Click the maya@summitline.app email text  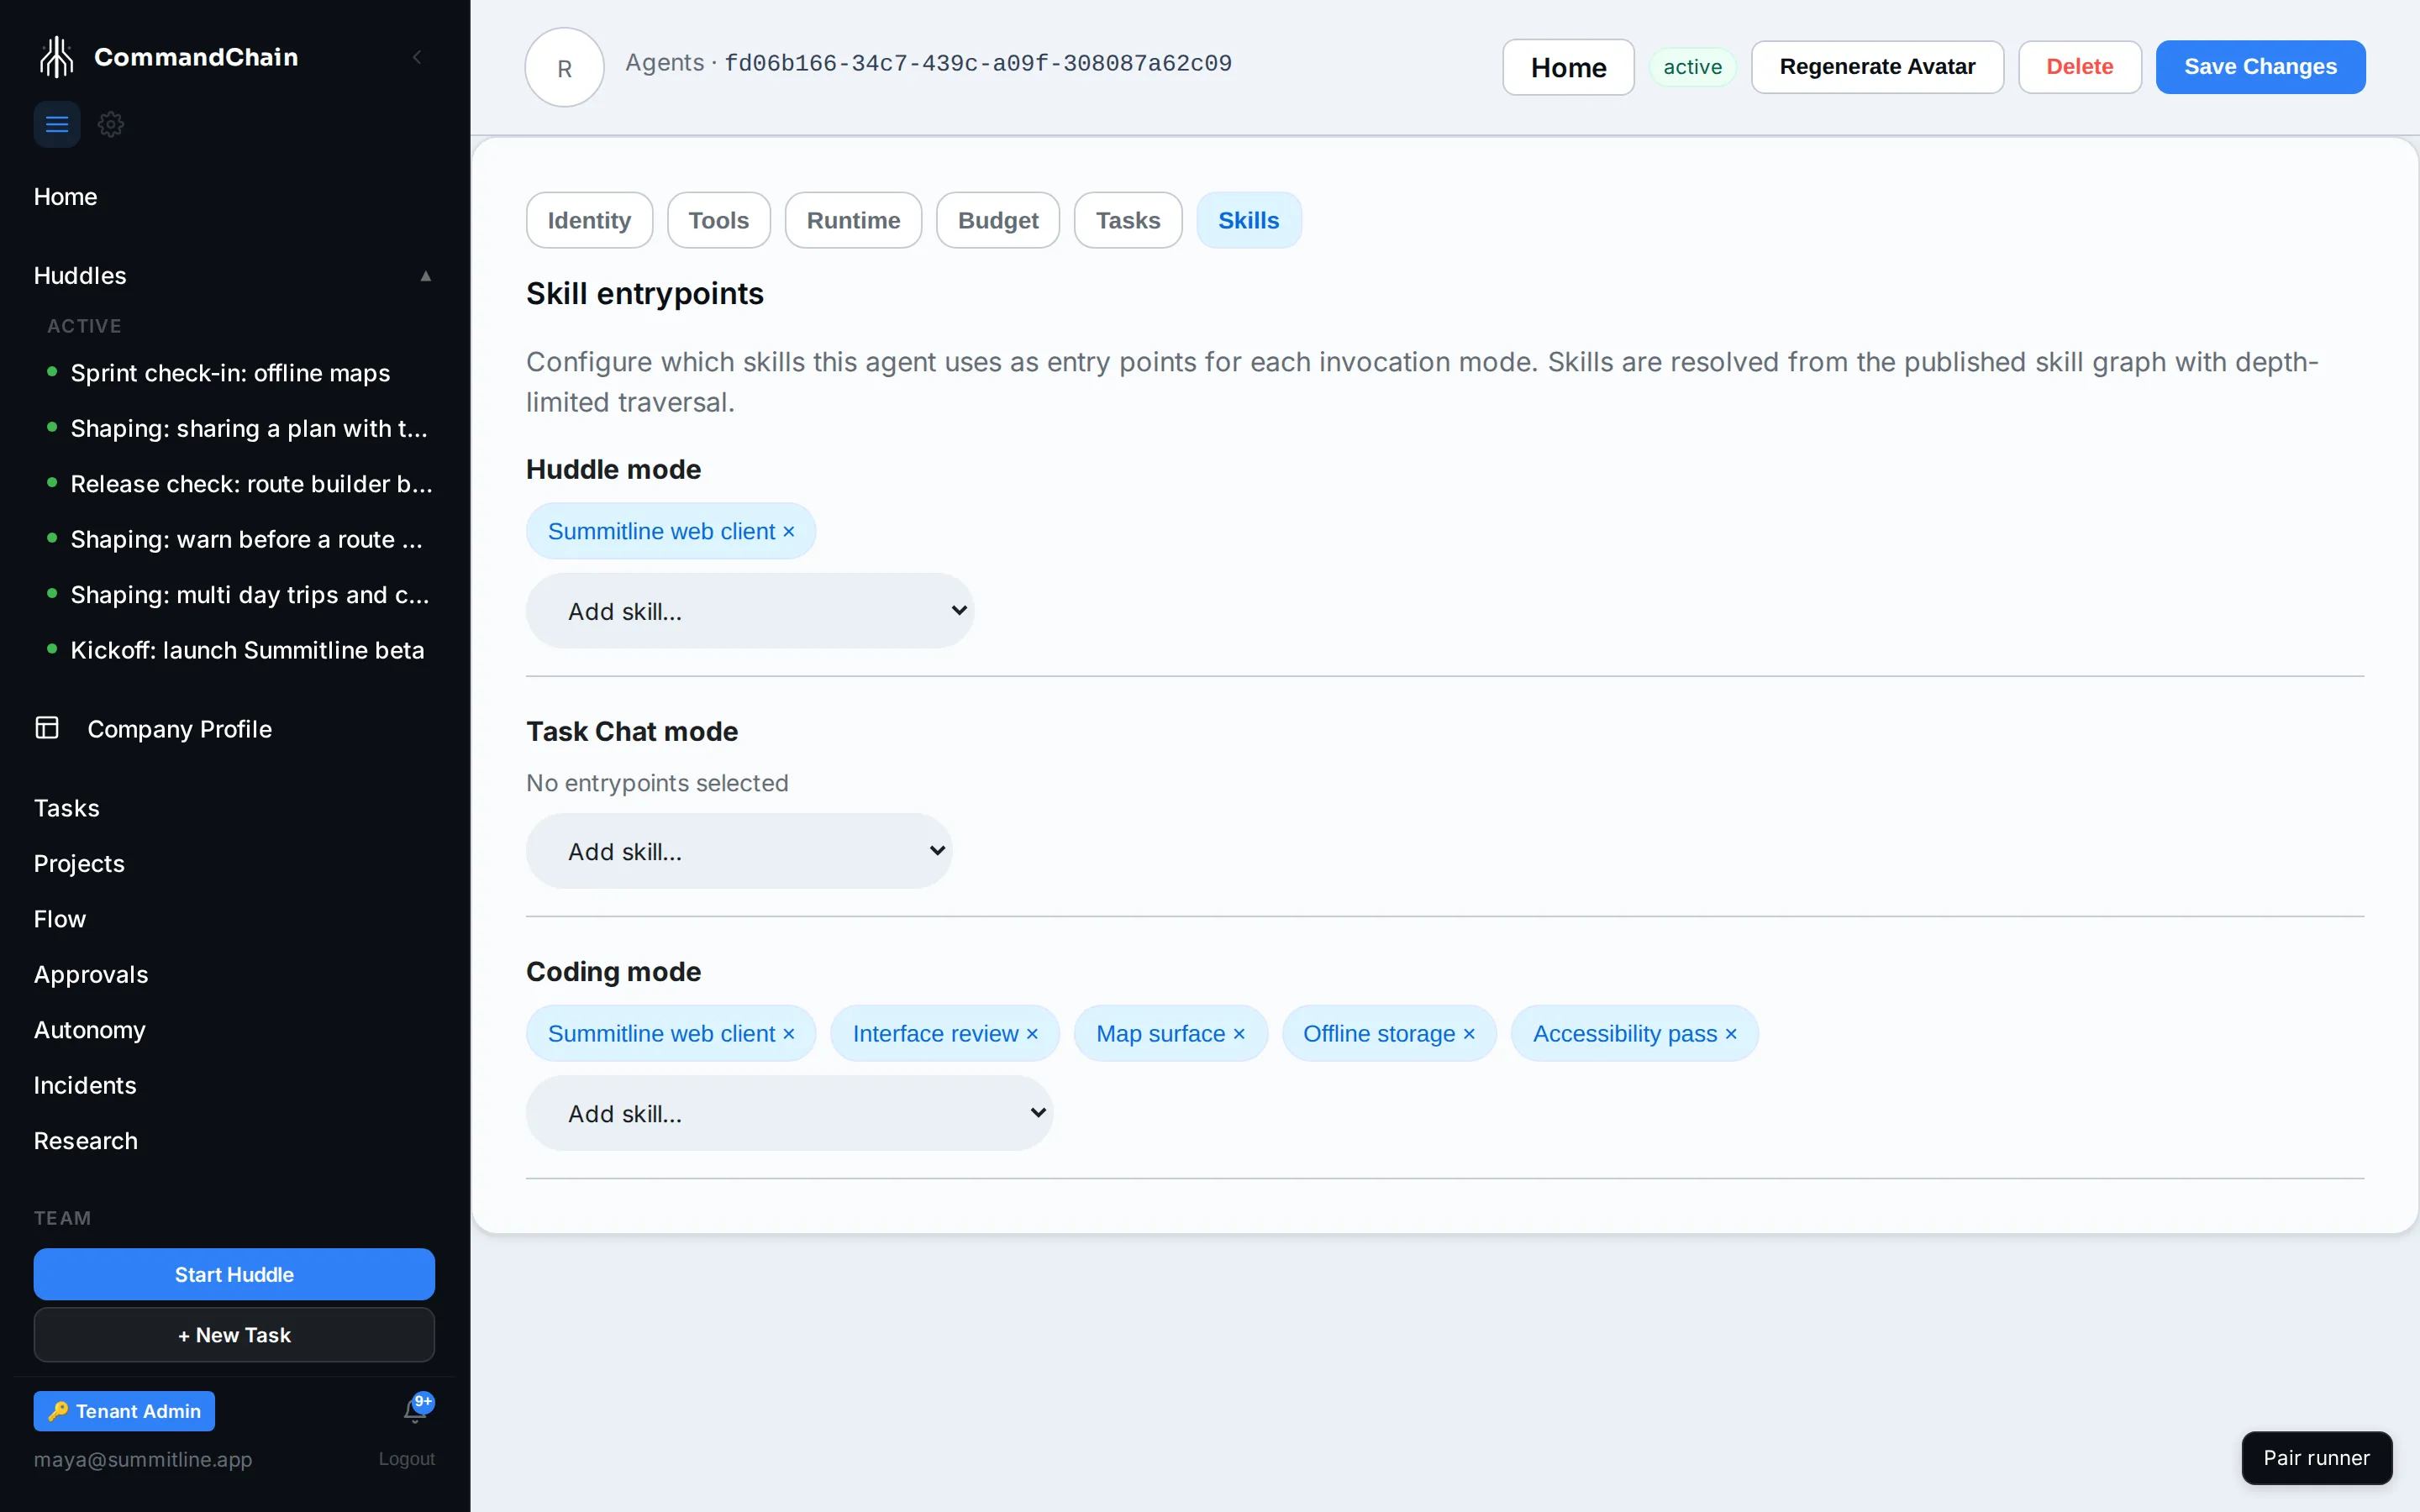143,1459
